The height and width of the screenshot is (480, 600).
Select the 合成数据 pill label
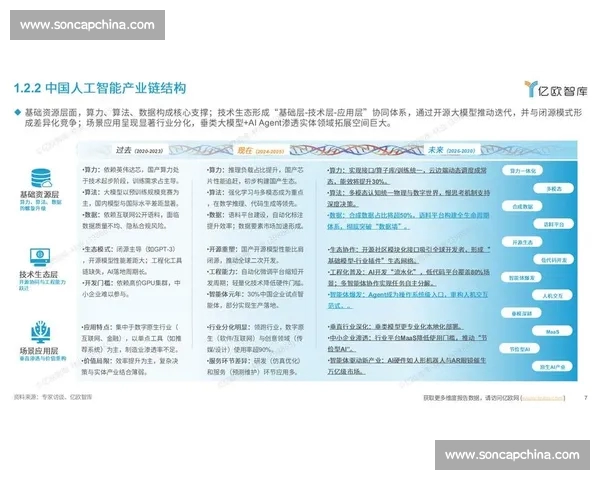[x=522, y=206]
